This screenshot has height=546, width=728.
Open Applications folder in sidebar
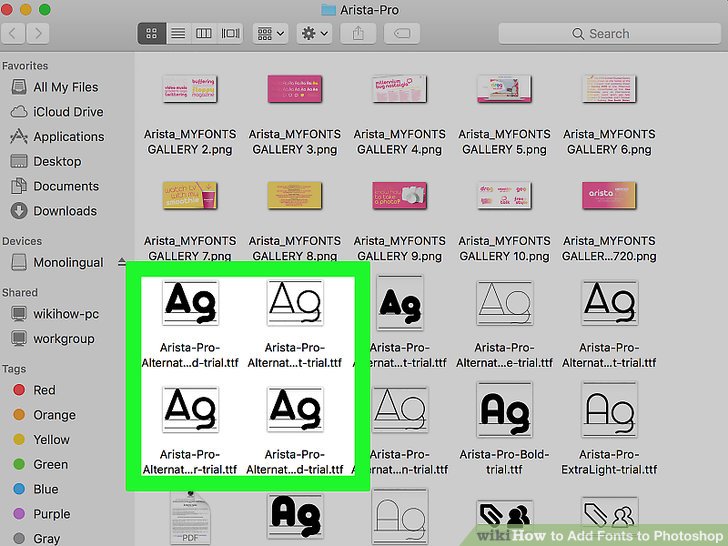point(57,136)
